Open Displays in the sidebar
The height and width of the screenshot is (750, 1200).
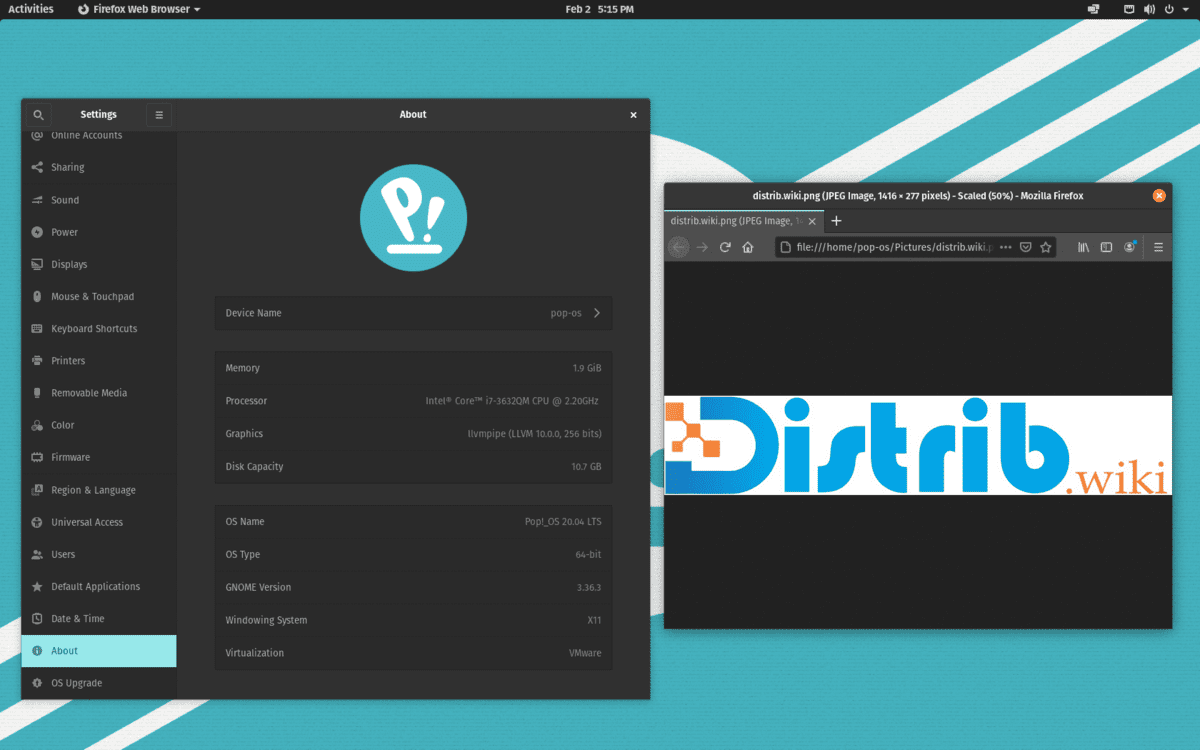tap(99, 264)
